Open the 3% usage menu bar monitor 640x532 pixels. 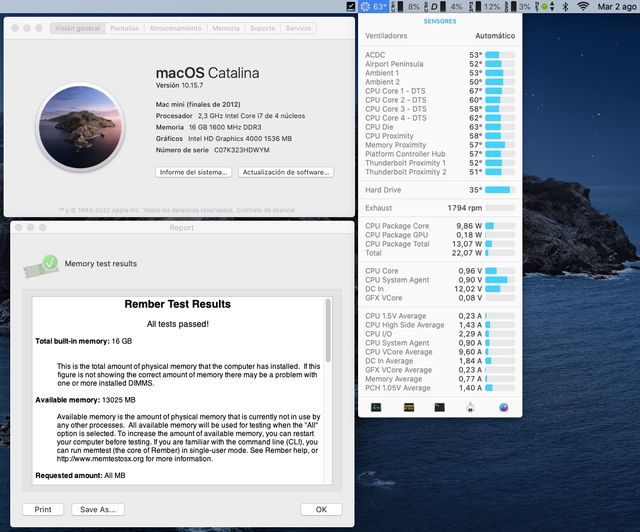coord(518,7)
